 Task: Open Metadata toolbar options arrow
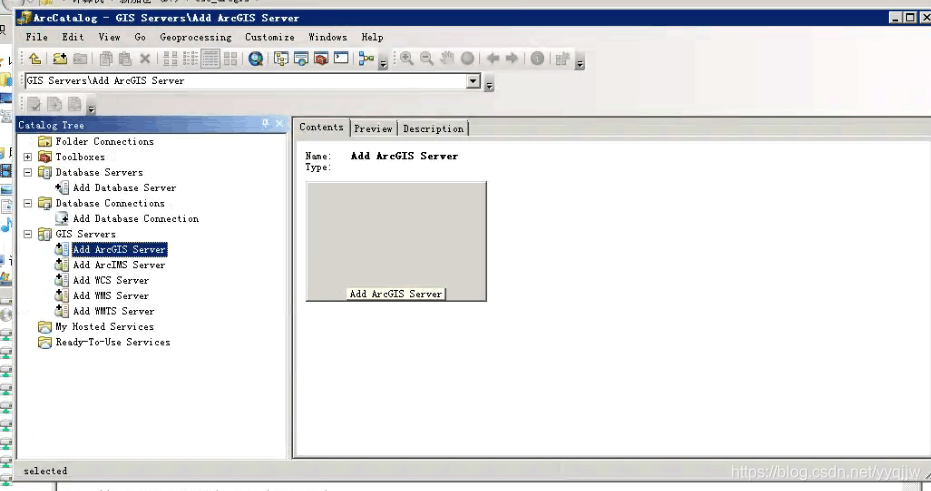coord(91,108)
